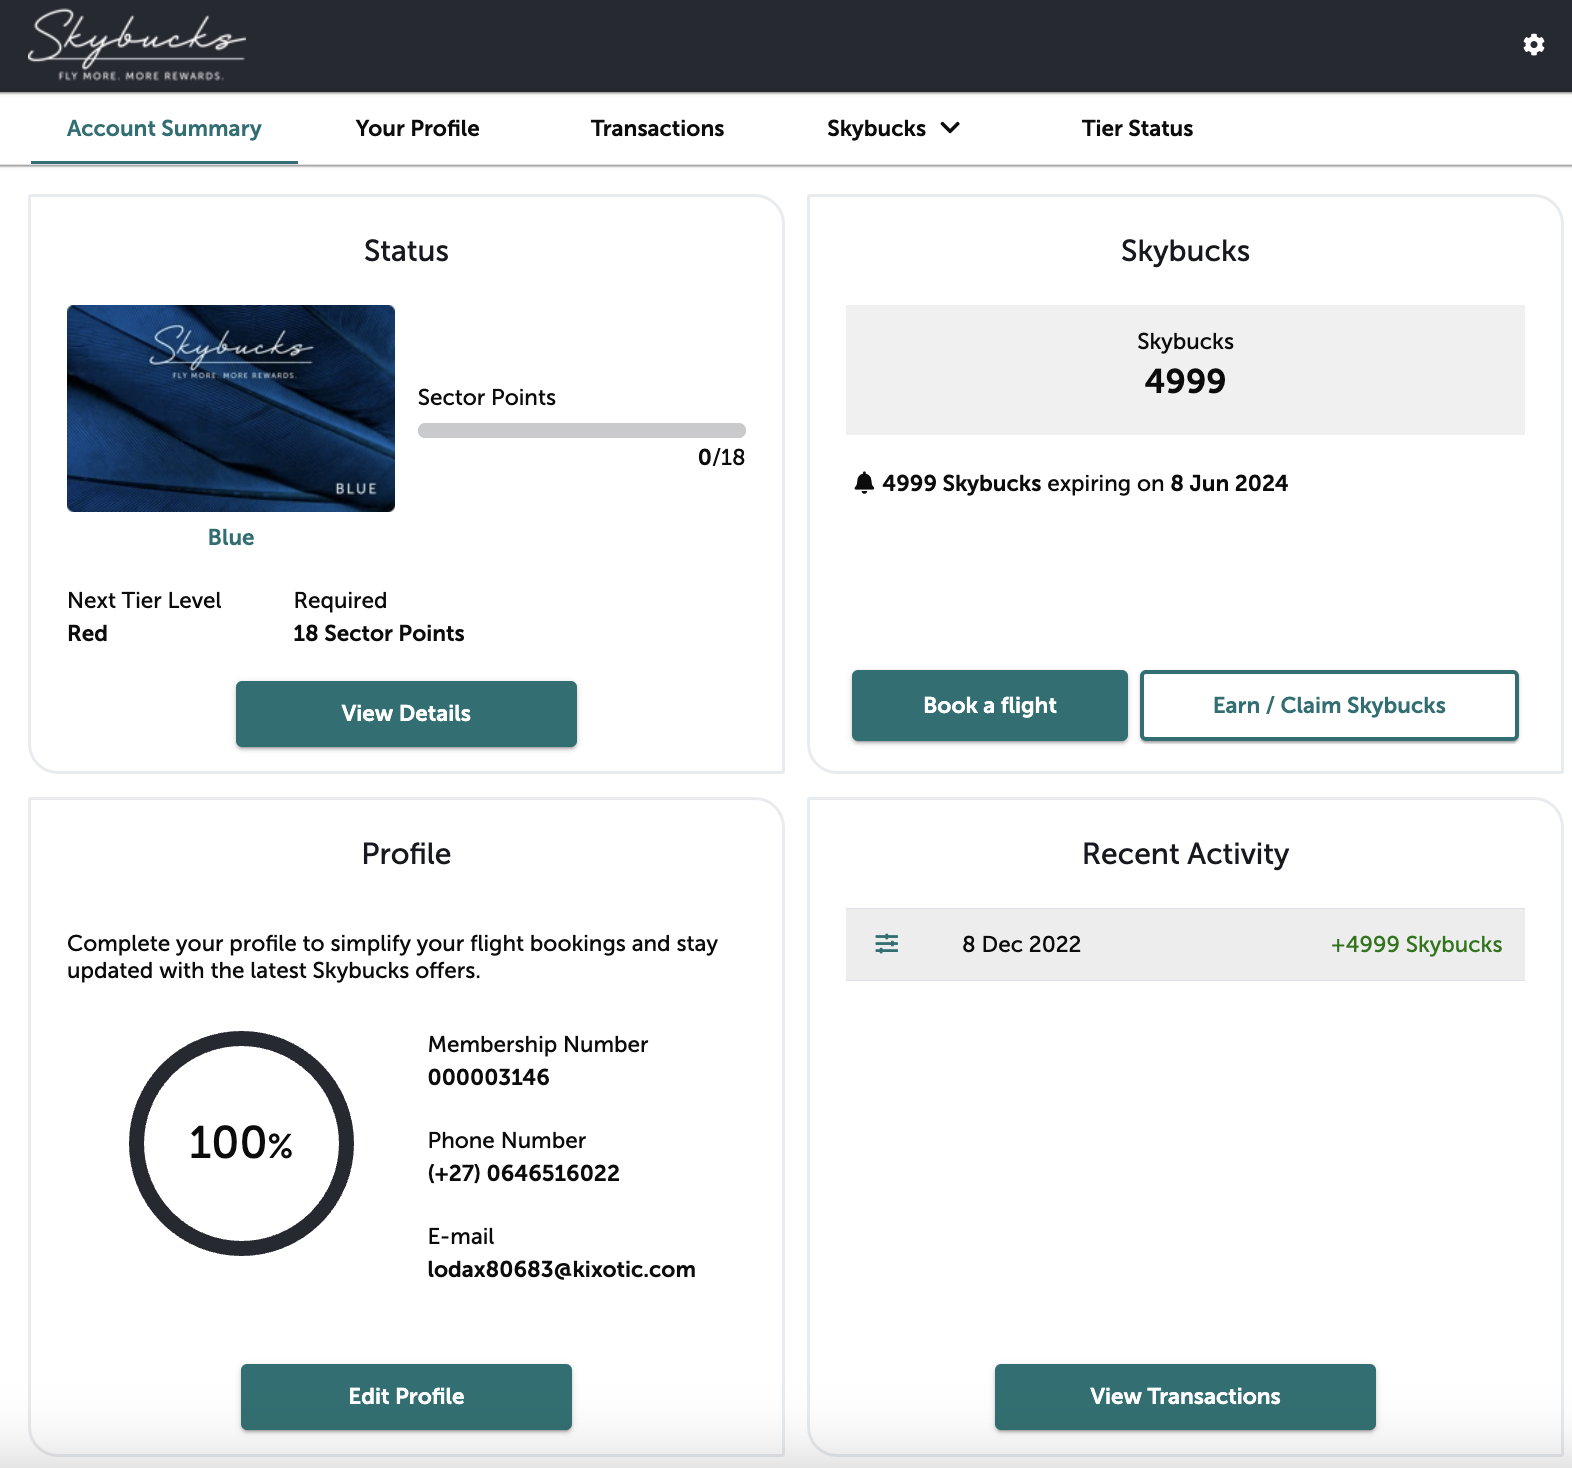Viewport: 1572px width, 1468px height.
Task: Click the 0/18 sector points value
Action: [721, 457]
